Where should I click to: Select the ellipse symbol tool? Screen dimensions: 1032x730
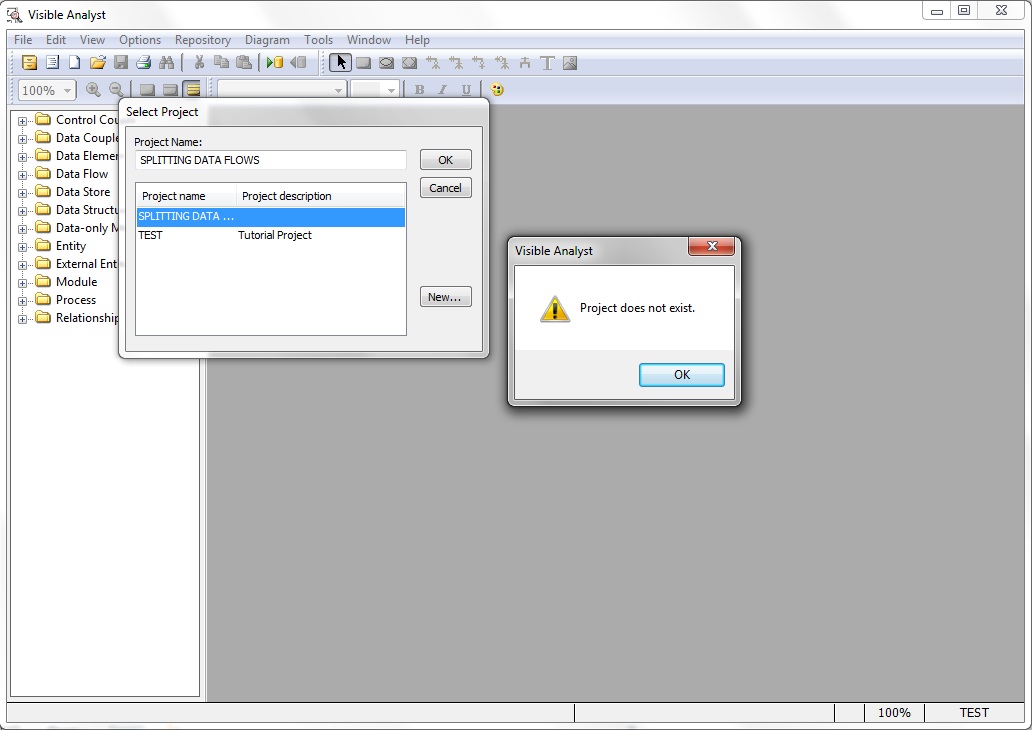pos(386,63)
